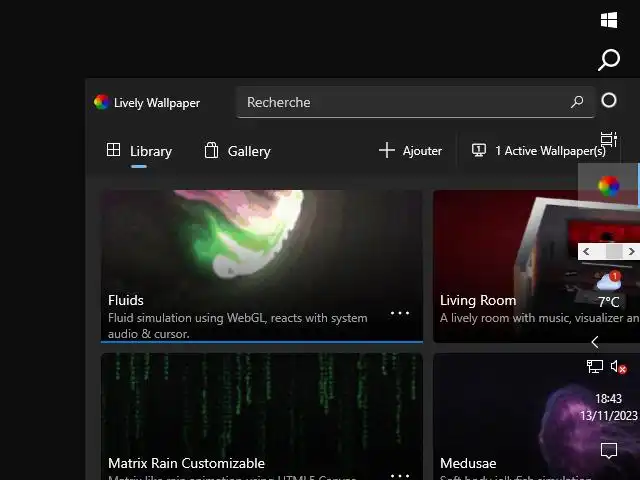
Task: Click the taskbar scroll right arrow
Action: tap(631, 251)
